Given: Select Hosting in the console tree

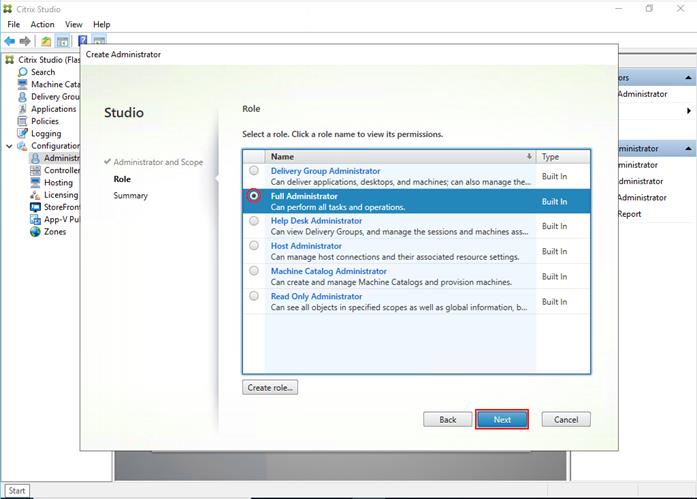Looking at the screenshot, I should click(58, 182).
